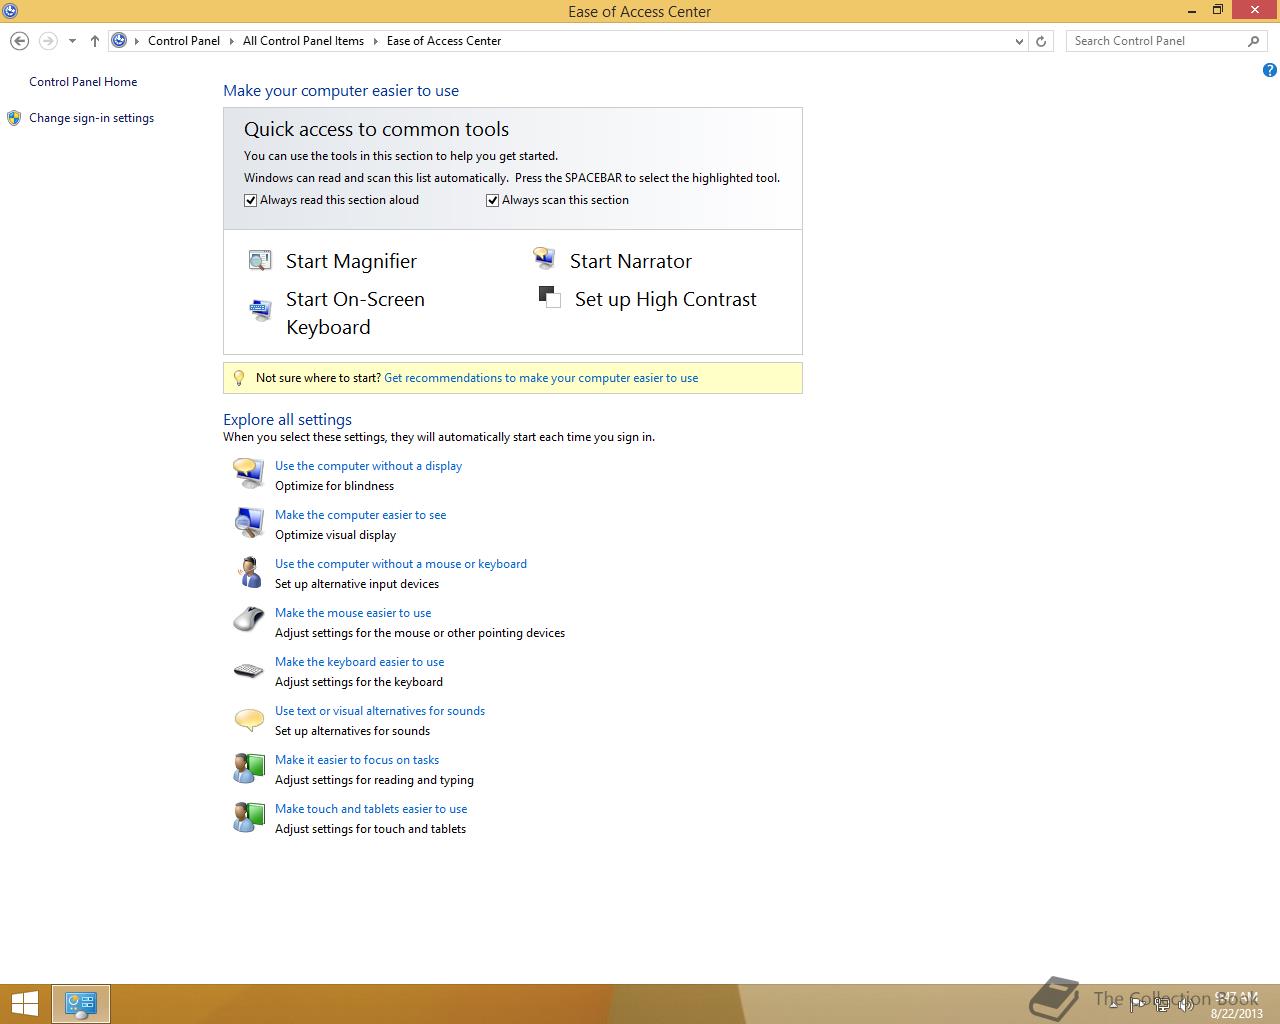This screenshot has width=1280, height=1024.
Task: Open Make touch and tablets easier to use
Action: [371, 809]
